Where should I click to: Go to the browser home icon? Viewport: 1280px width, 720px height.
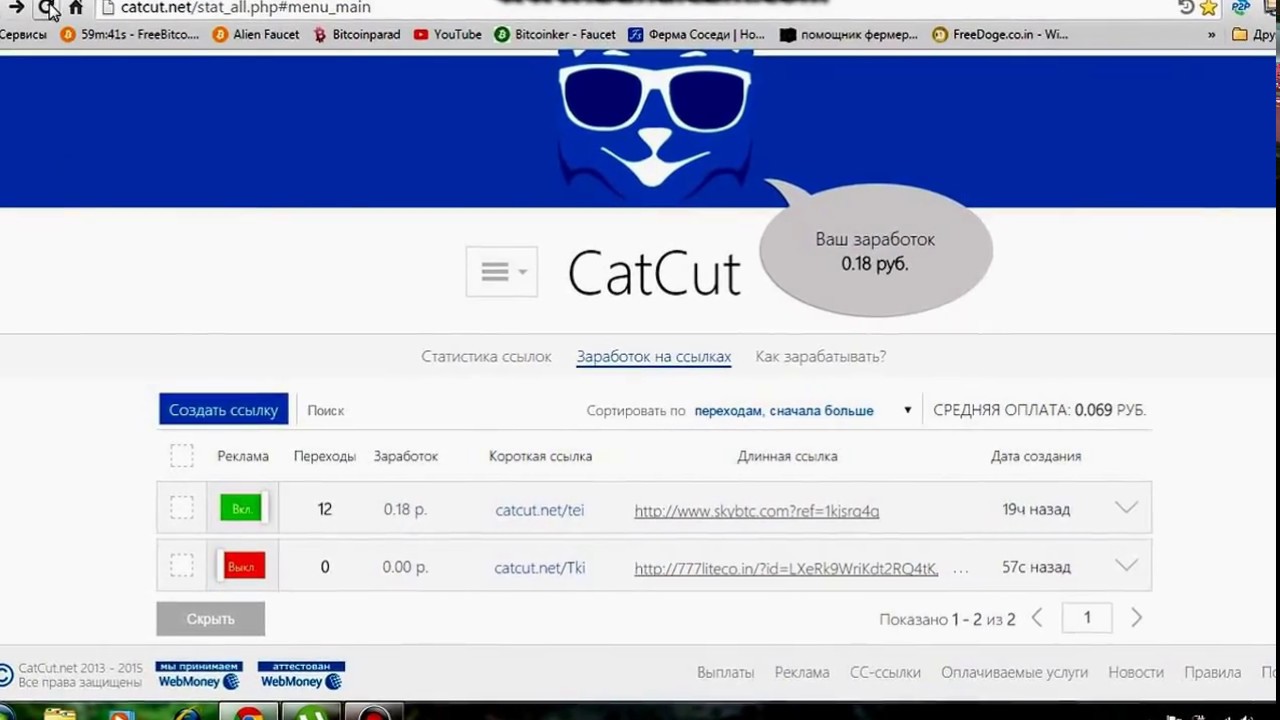[76, 7]
